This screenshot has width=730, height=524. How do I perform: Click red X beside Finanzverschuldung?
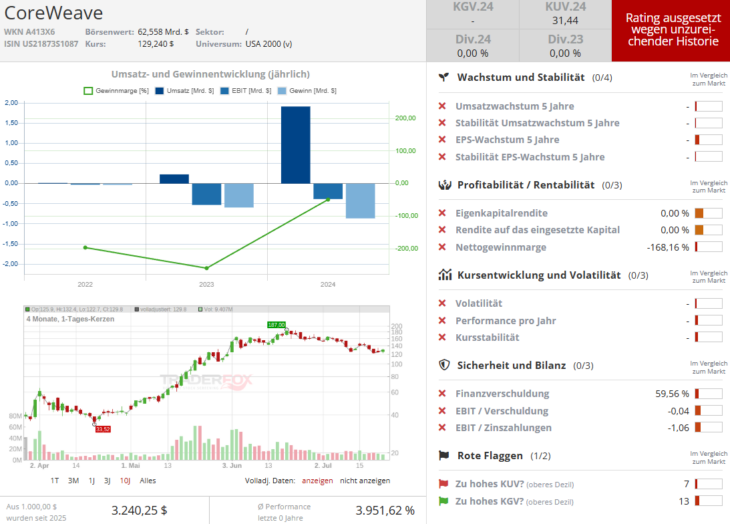pos(442,394)
